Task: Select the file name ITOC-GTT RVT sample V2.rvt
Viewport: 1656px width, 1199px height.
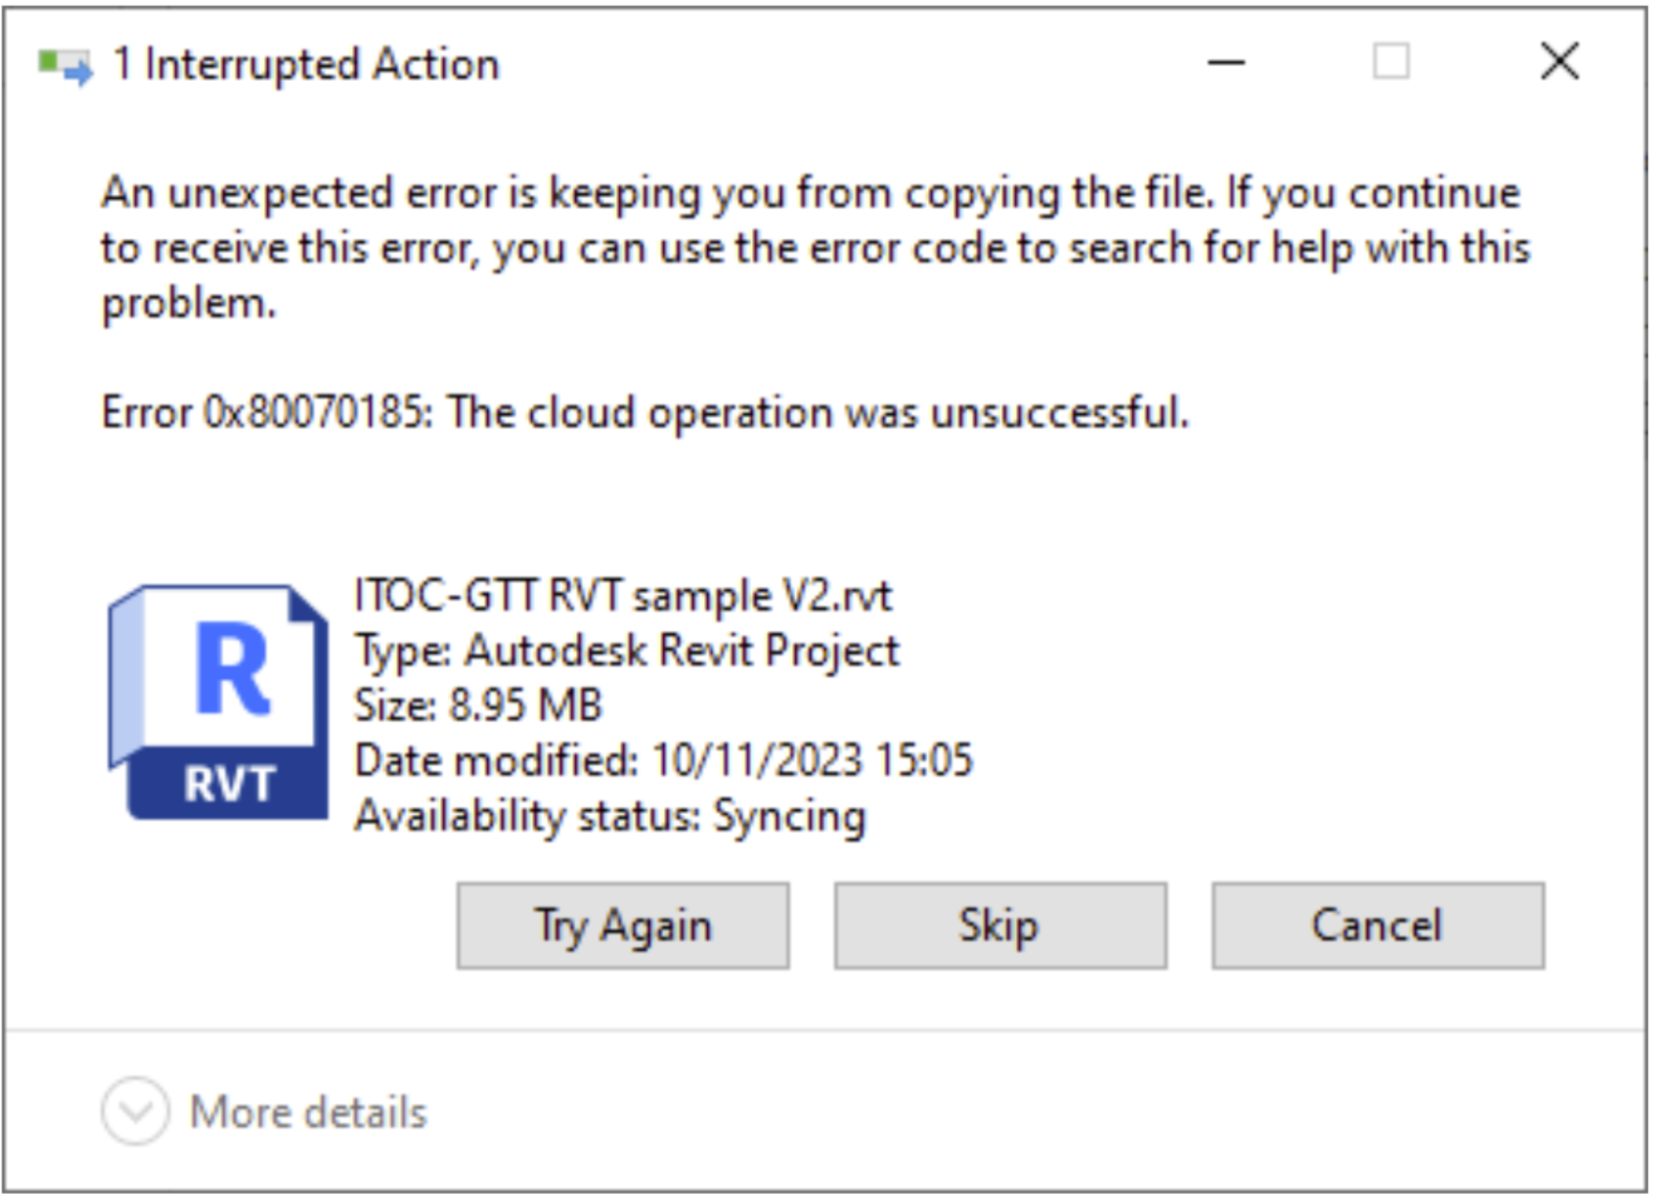Action: pos(623,596)
